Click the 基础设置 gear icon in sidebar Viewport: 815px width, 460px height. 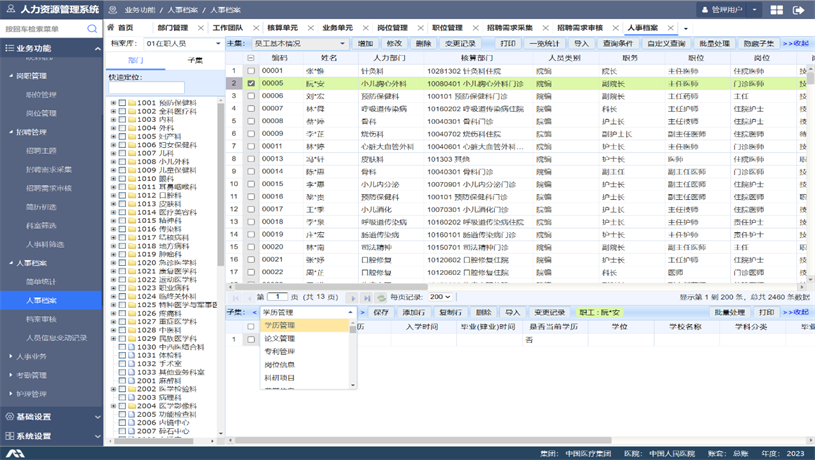point(9,417)
